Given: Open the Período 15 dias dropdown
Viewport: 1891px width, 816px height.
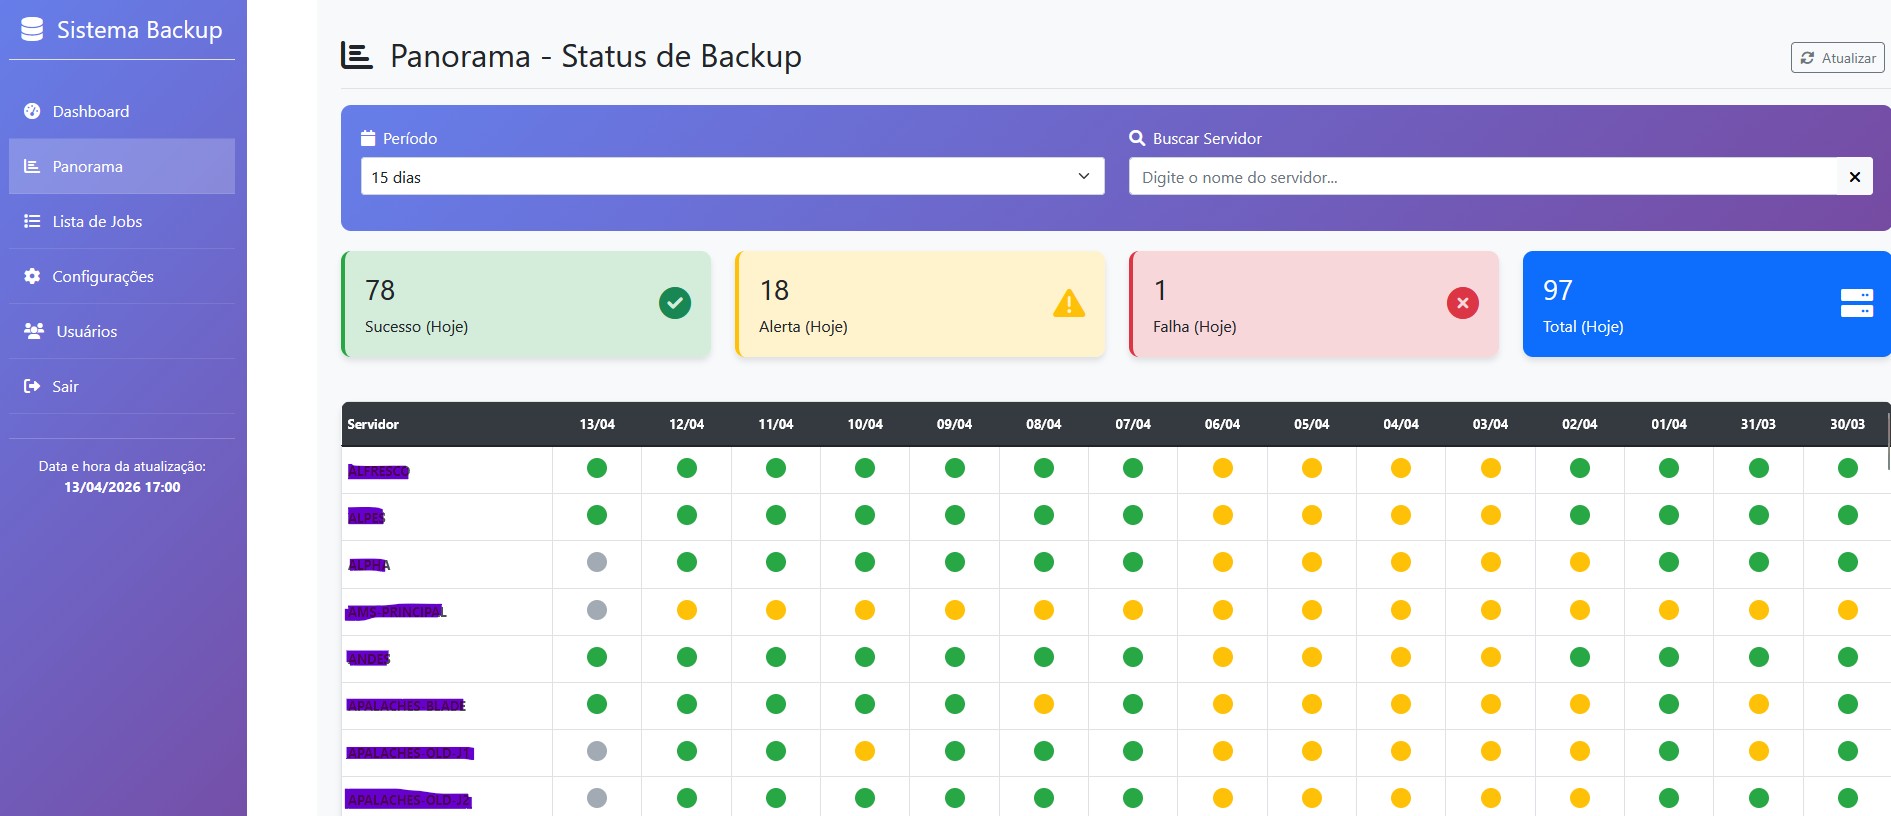Looking at the screenshot, I should (733, 176).
